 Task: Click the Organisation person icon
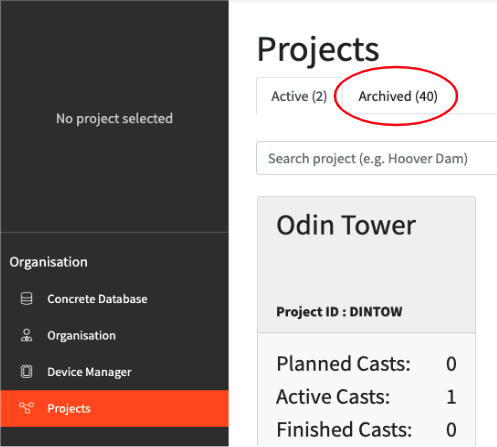click(26, 335)
